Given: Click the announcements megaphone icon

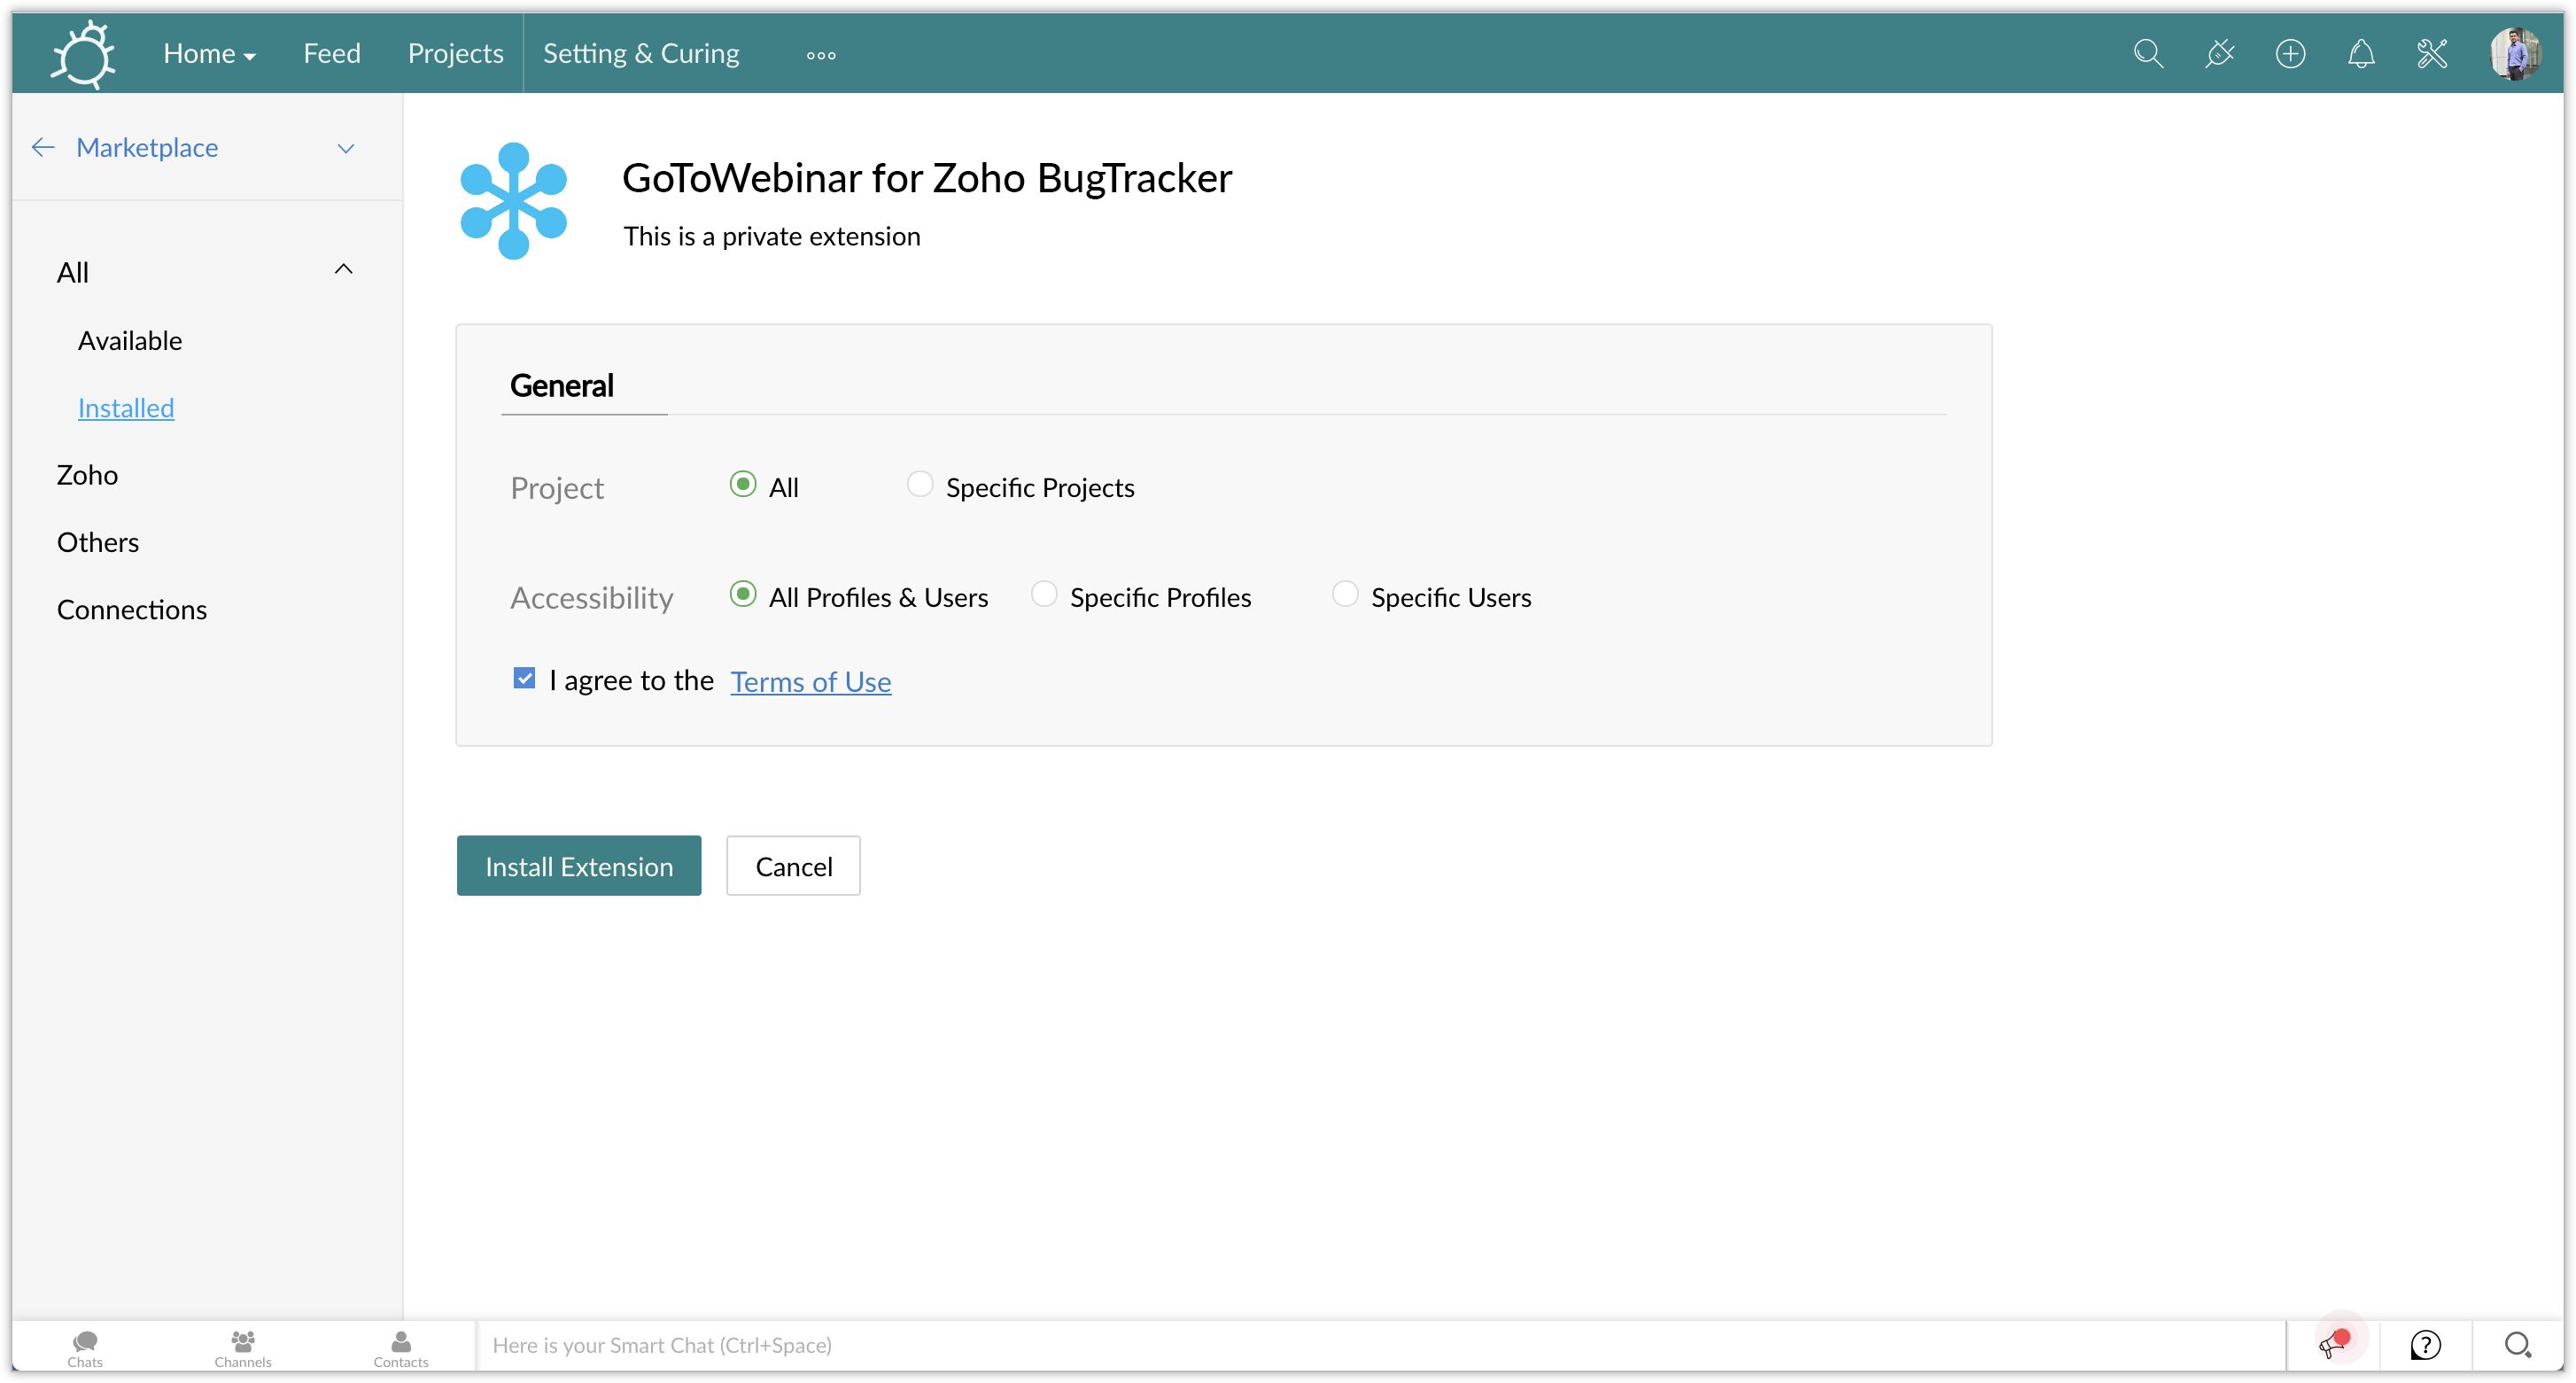Looking at the screenshot, I should pyautogui.click(x=2334, y=1345).
